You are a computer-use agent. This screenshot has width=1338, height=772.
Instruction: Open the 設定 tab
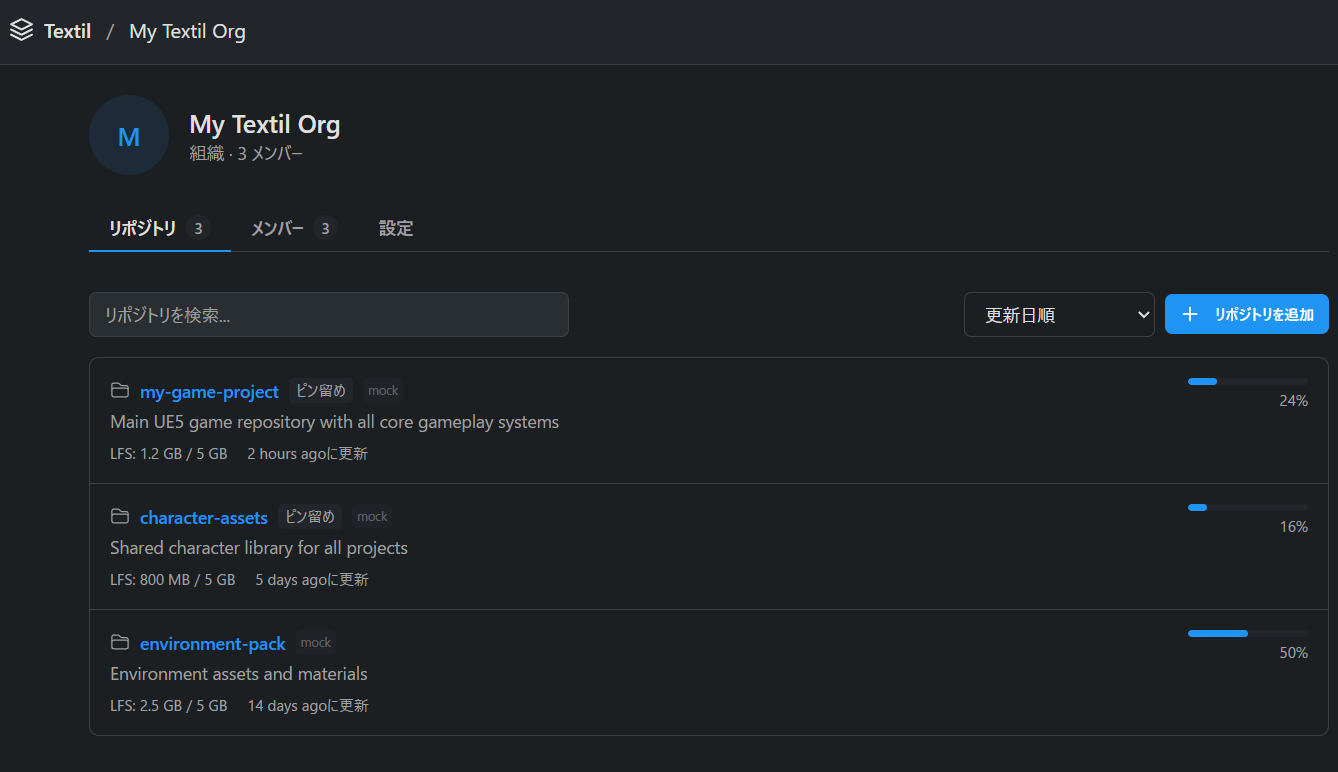click(396, 229)
